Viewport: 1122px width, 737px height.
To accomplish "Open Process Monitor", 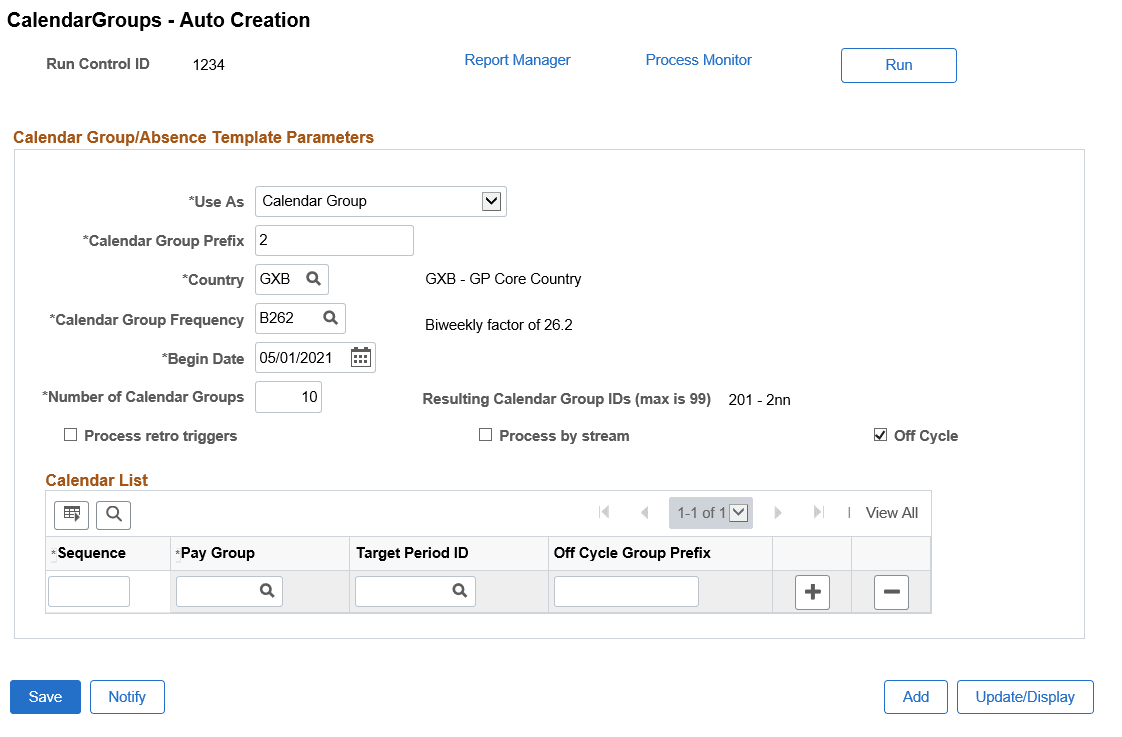I will click(698, 60).
